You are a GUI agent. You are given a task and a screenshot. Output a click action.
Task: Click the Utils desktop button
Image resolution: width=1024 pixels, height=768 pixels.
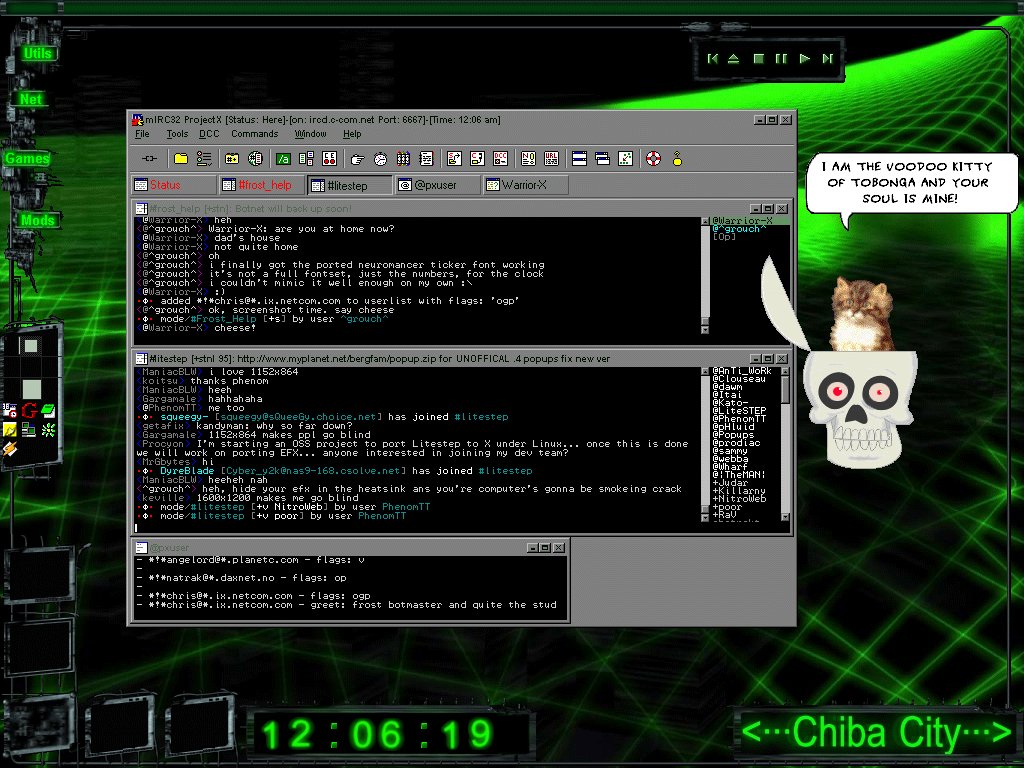tap(37, 54)
